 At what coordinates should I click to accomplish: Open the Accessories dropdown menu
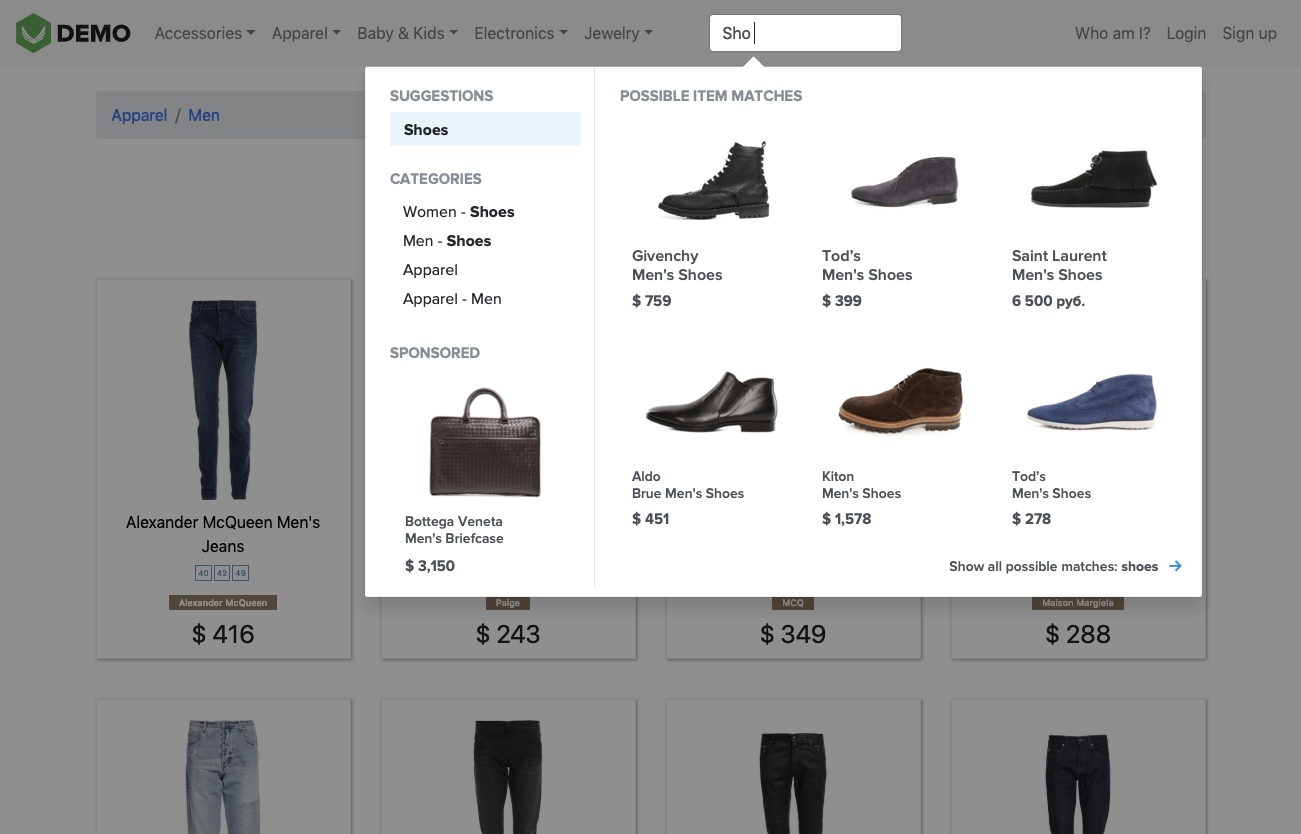pos(205,33)
